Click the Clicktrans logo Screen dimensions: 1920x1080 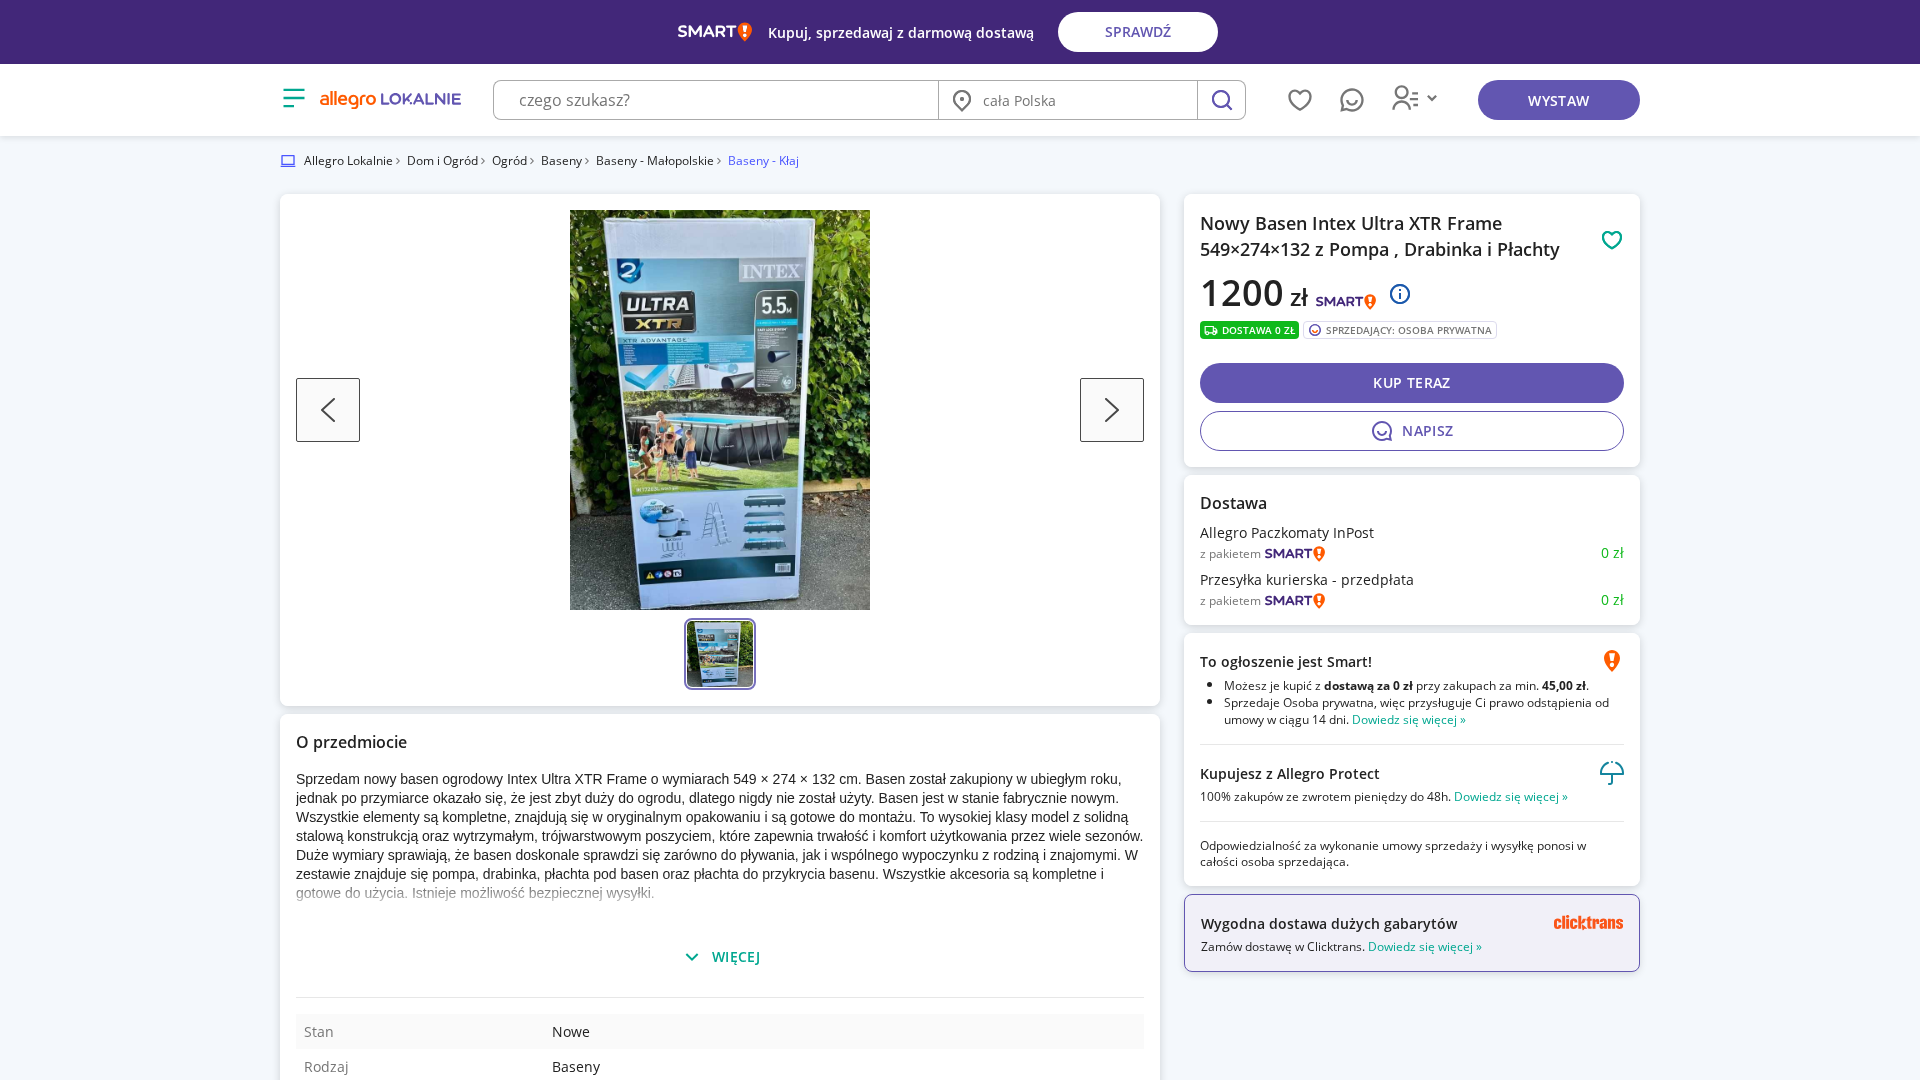point(1588,923)
